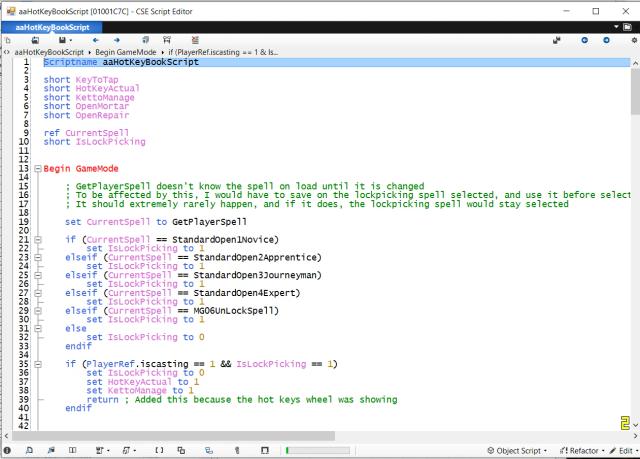Click the pin-shaped icon in the bottom toolbar
Viewport: 640px width, 459px height.
237,450
